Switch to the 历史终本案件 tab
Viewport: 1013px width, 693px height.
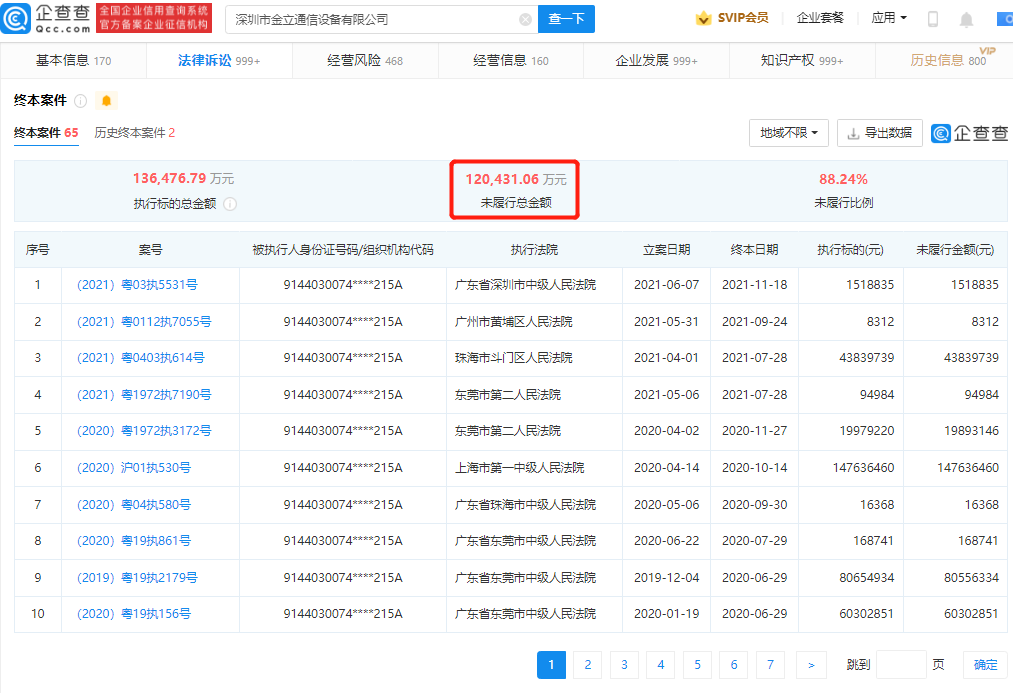[129, 133]
